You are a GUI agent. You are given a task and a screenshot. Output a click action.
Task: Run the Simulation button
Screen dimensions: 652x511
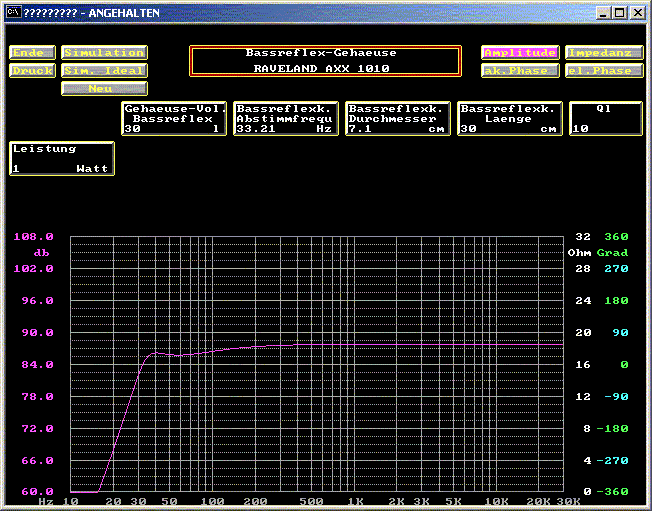pos(104,53)
